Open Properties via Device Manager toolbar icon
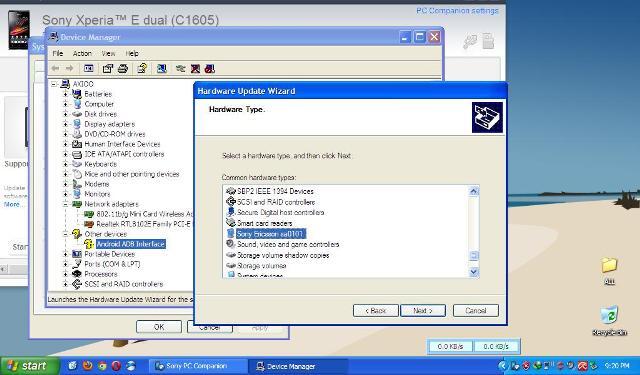 tap(108, 69)
